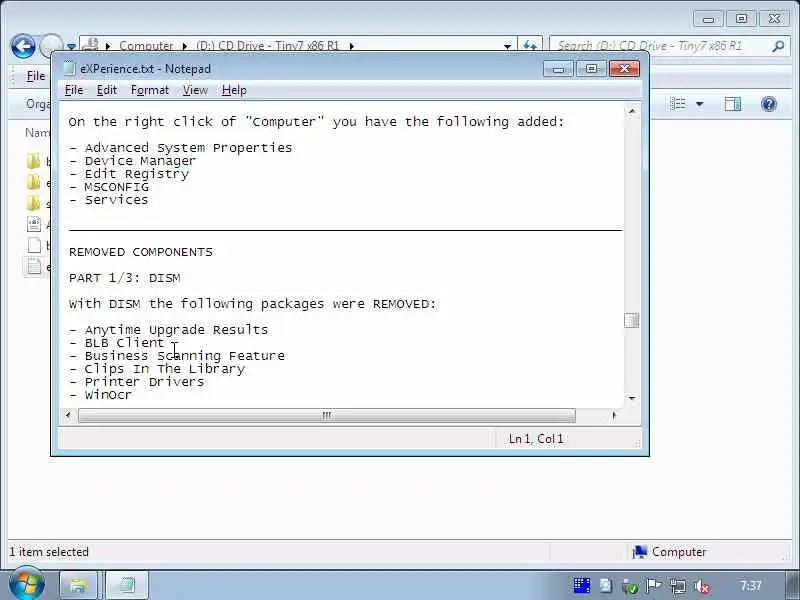Click the Explorer Back navigation button

point(23,46)
